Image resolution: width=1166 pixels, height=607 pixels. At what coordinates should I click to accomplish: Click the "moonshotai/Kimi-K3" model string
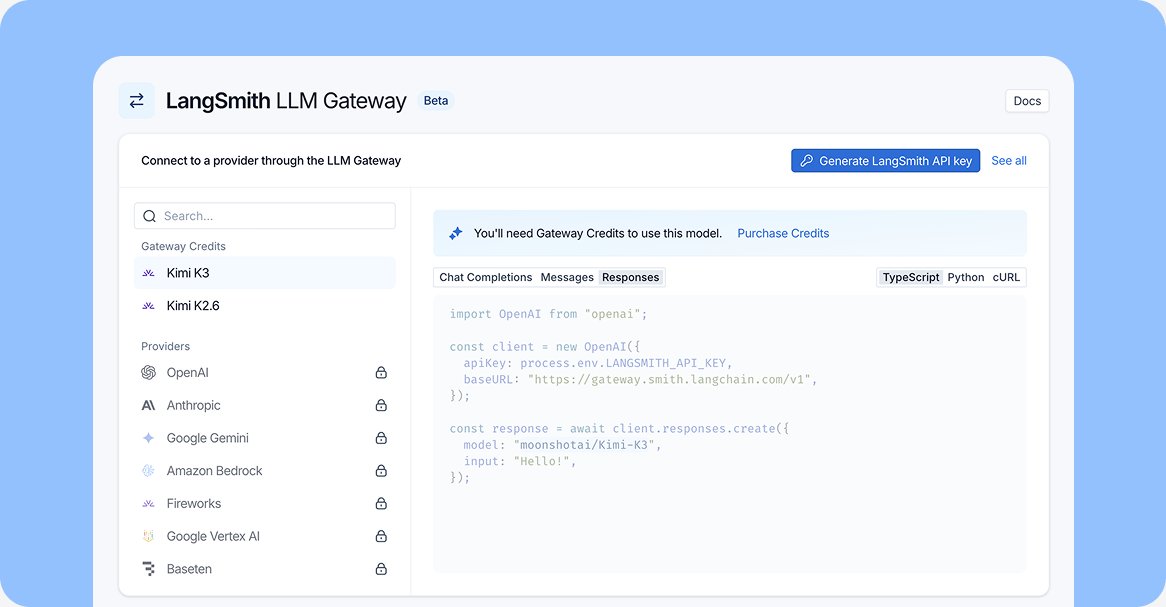(584, 445)
